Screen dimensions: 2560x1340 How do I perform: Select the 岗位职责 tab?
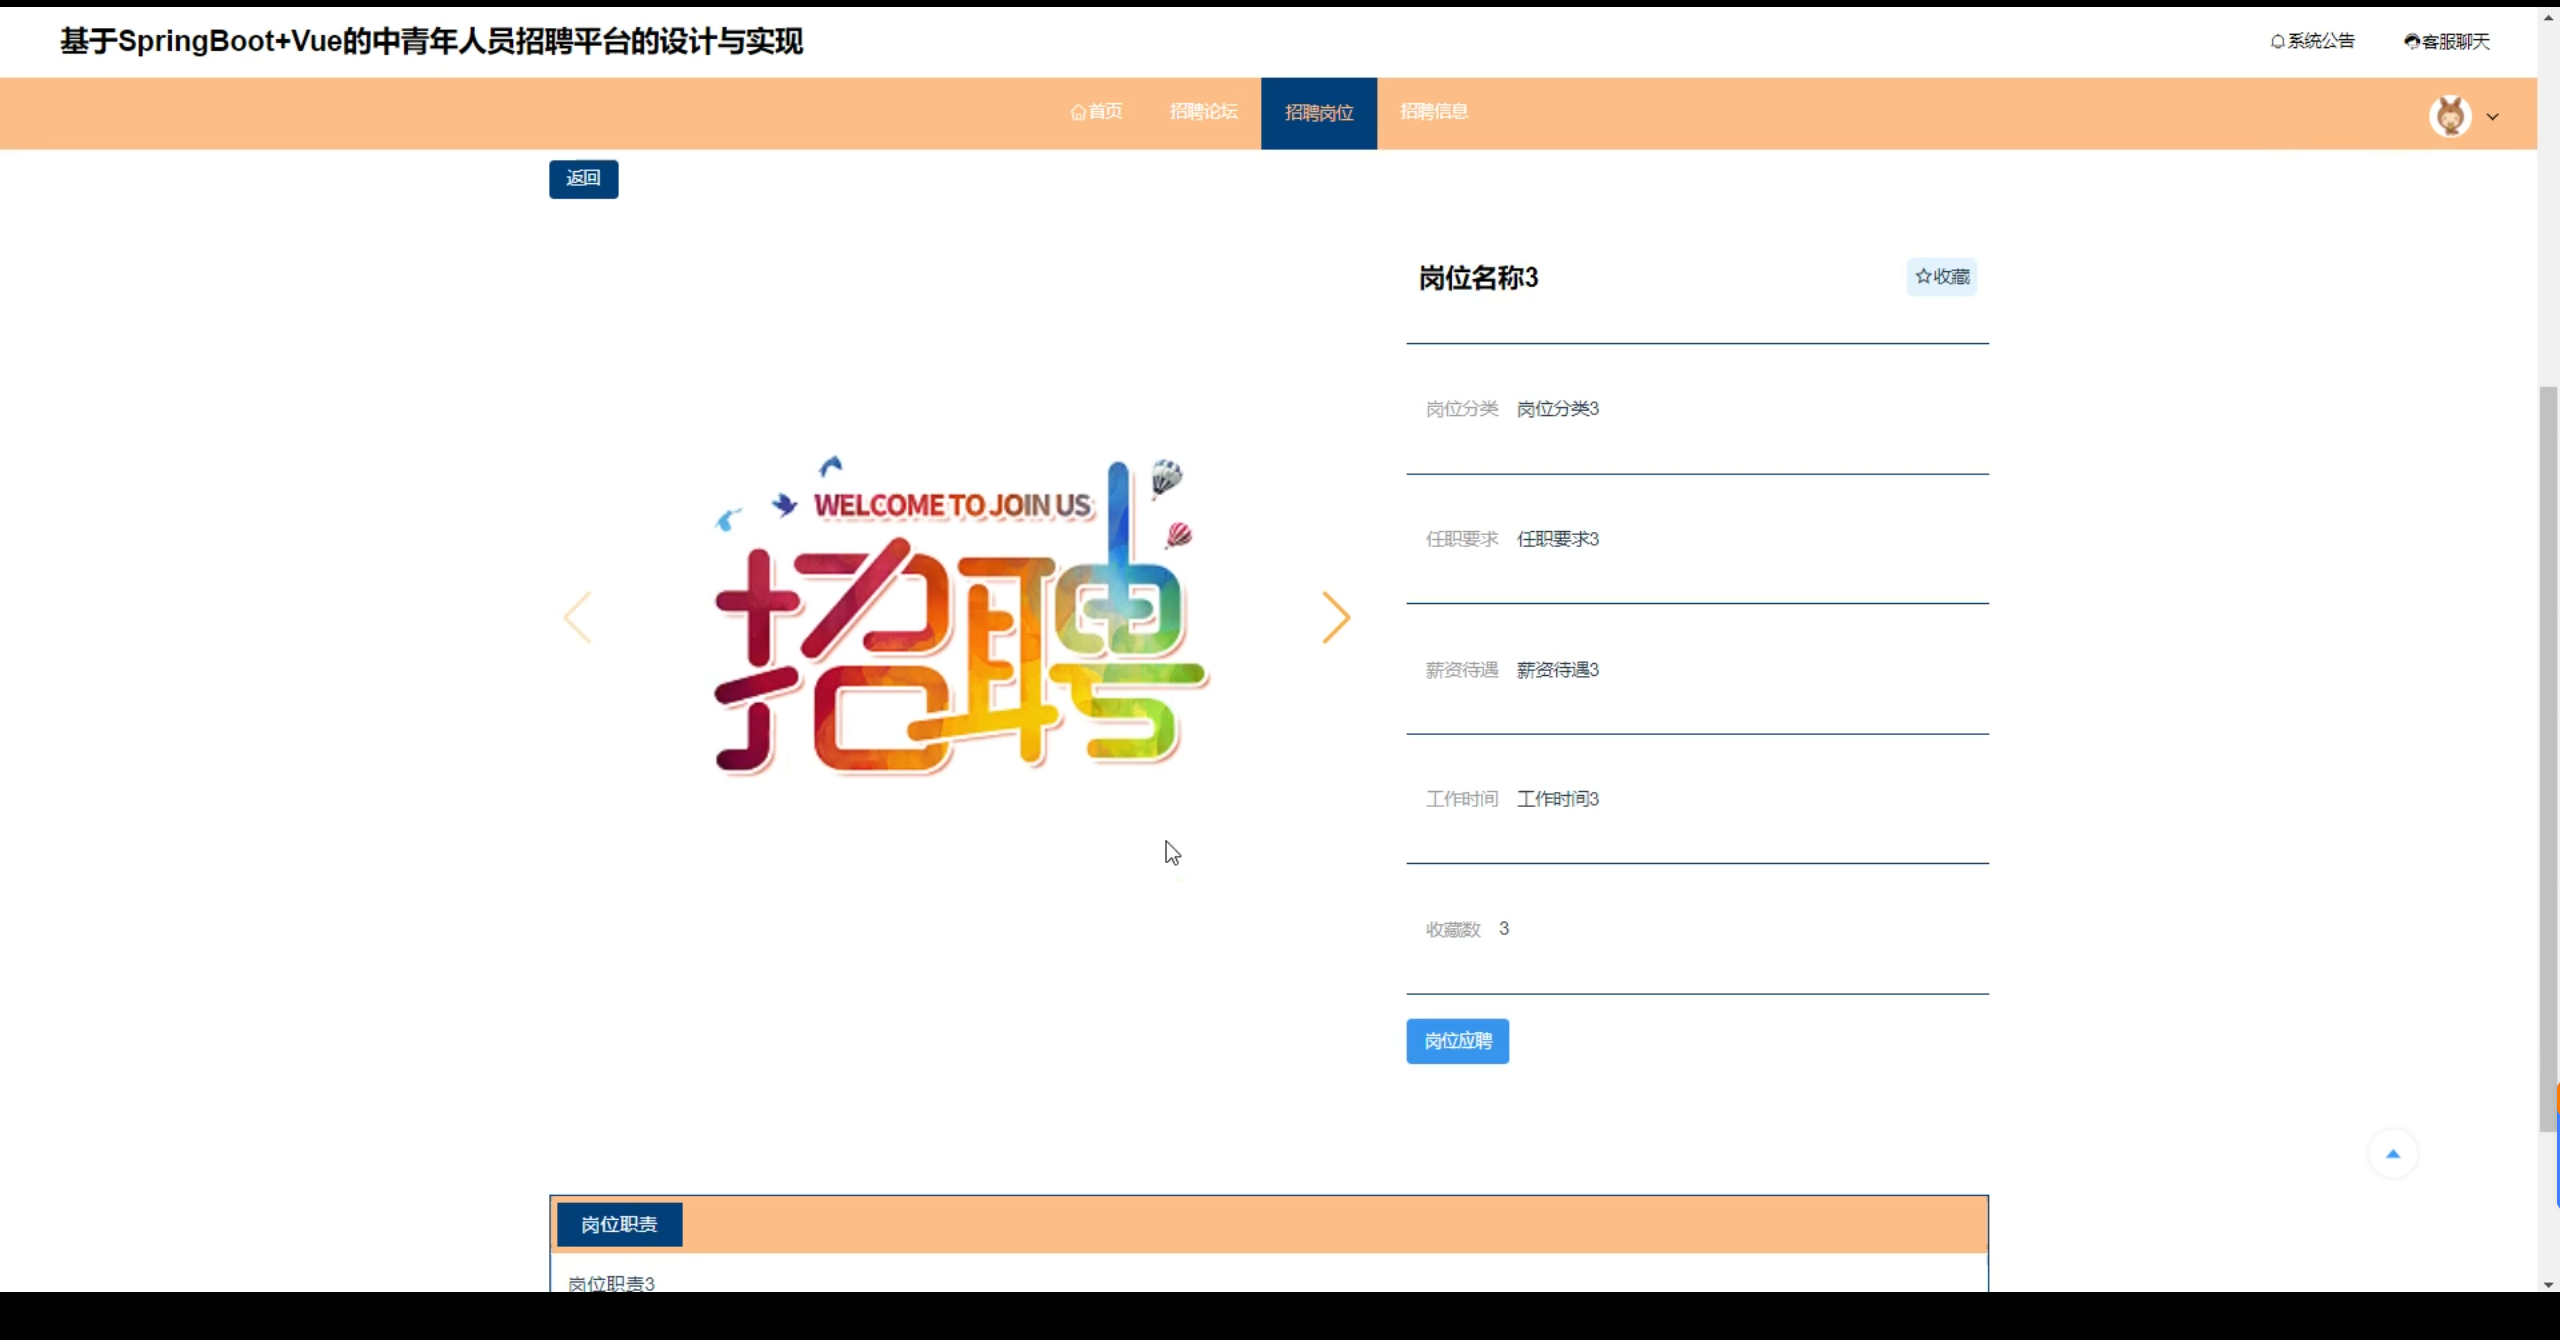click(x=619, y=1224)
